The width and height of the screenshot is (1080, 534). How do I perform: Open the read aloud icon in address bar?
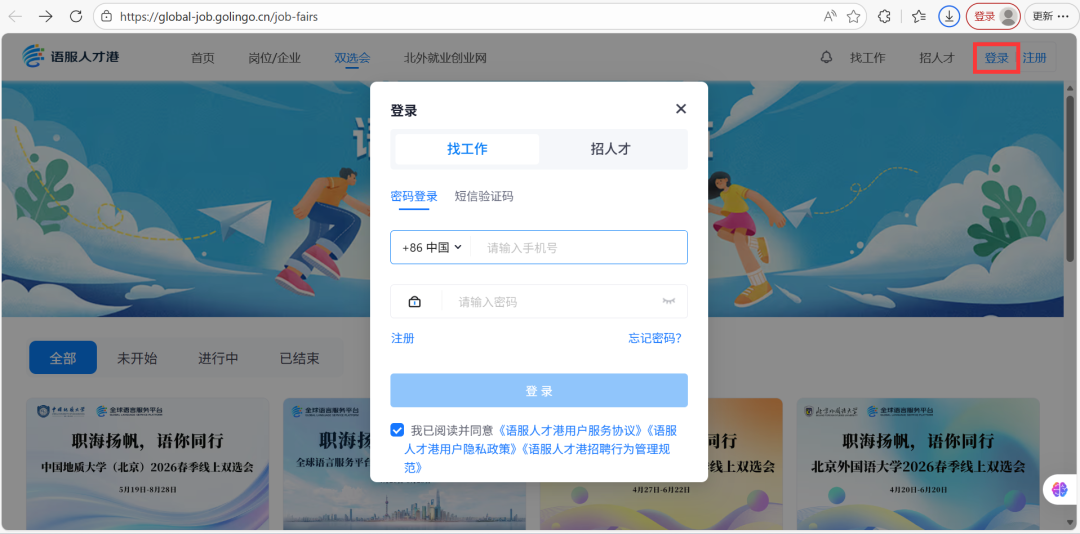click(x=830, y=17)
